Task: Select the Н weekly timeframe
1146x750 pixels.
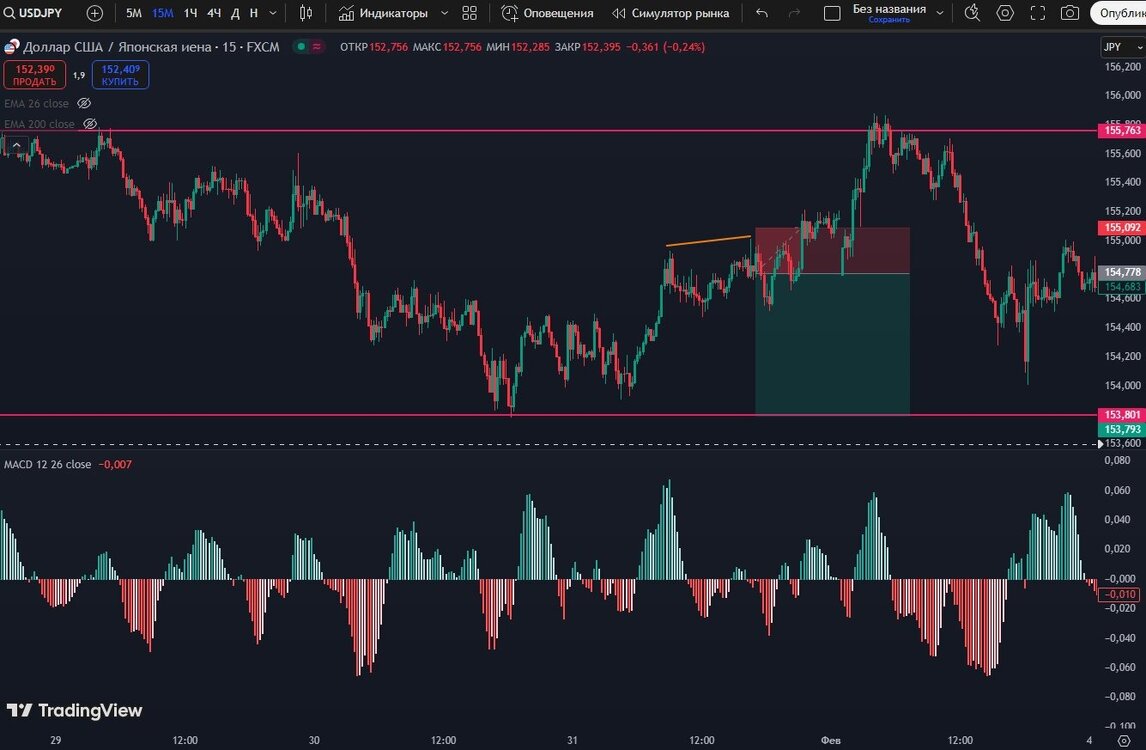Action: (x=254, y=13)
